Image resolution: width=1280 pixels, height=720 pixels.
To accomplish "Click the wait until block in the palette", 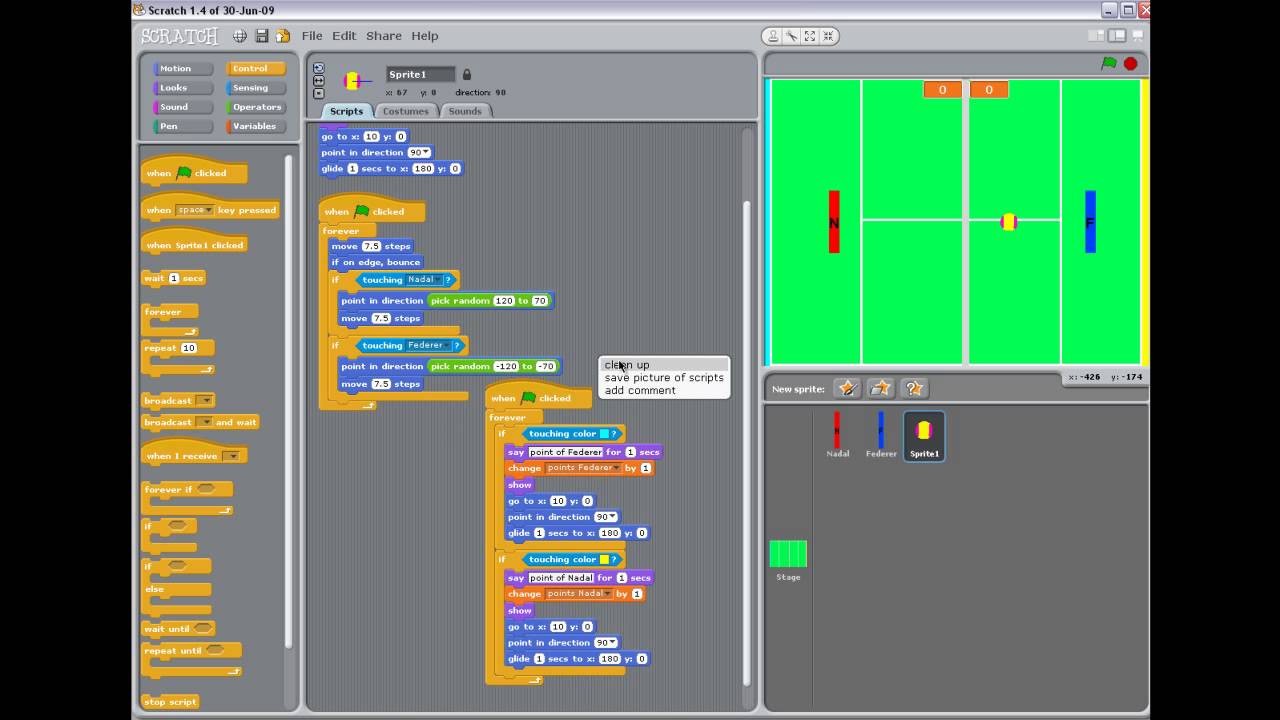I will coord(180,629).
